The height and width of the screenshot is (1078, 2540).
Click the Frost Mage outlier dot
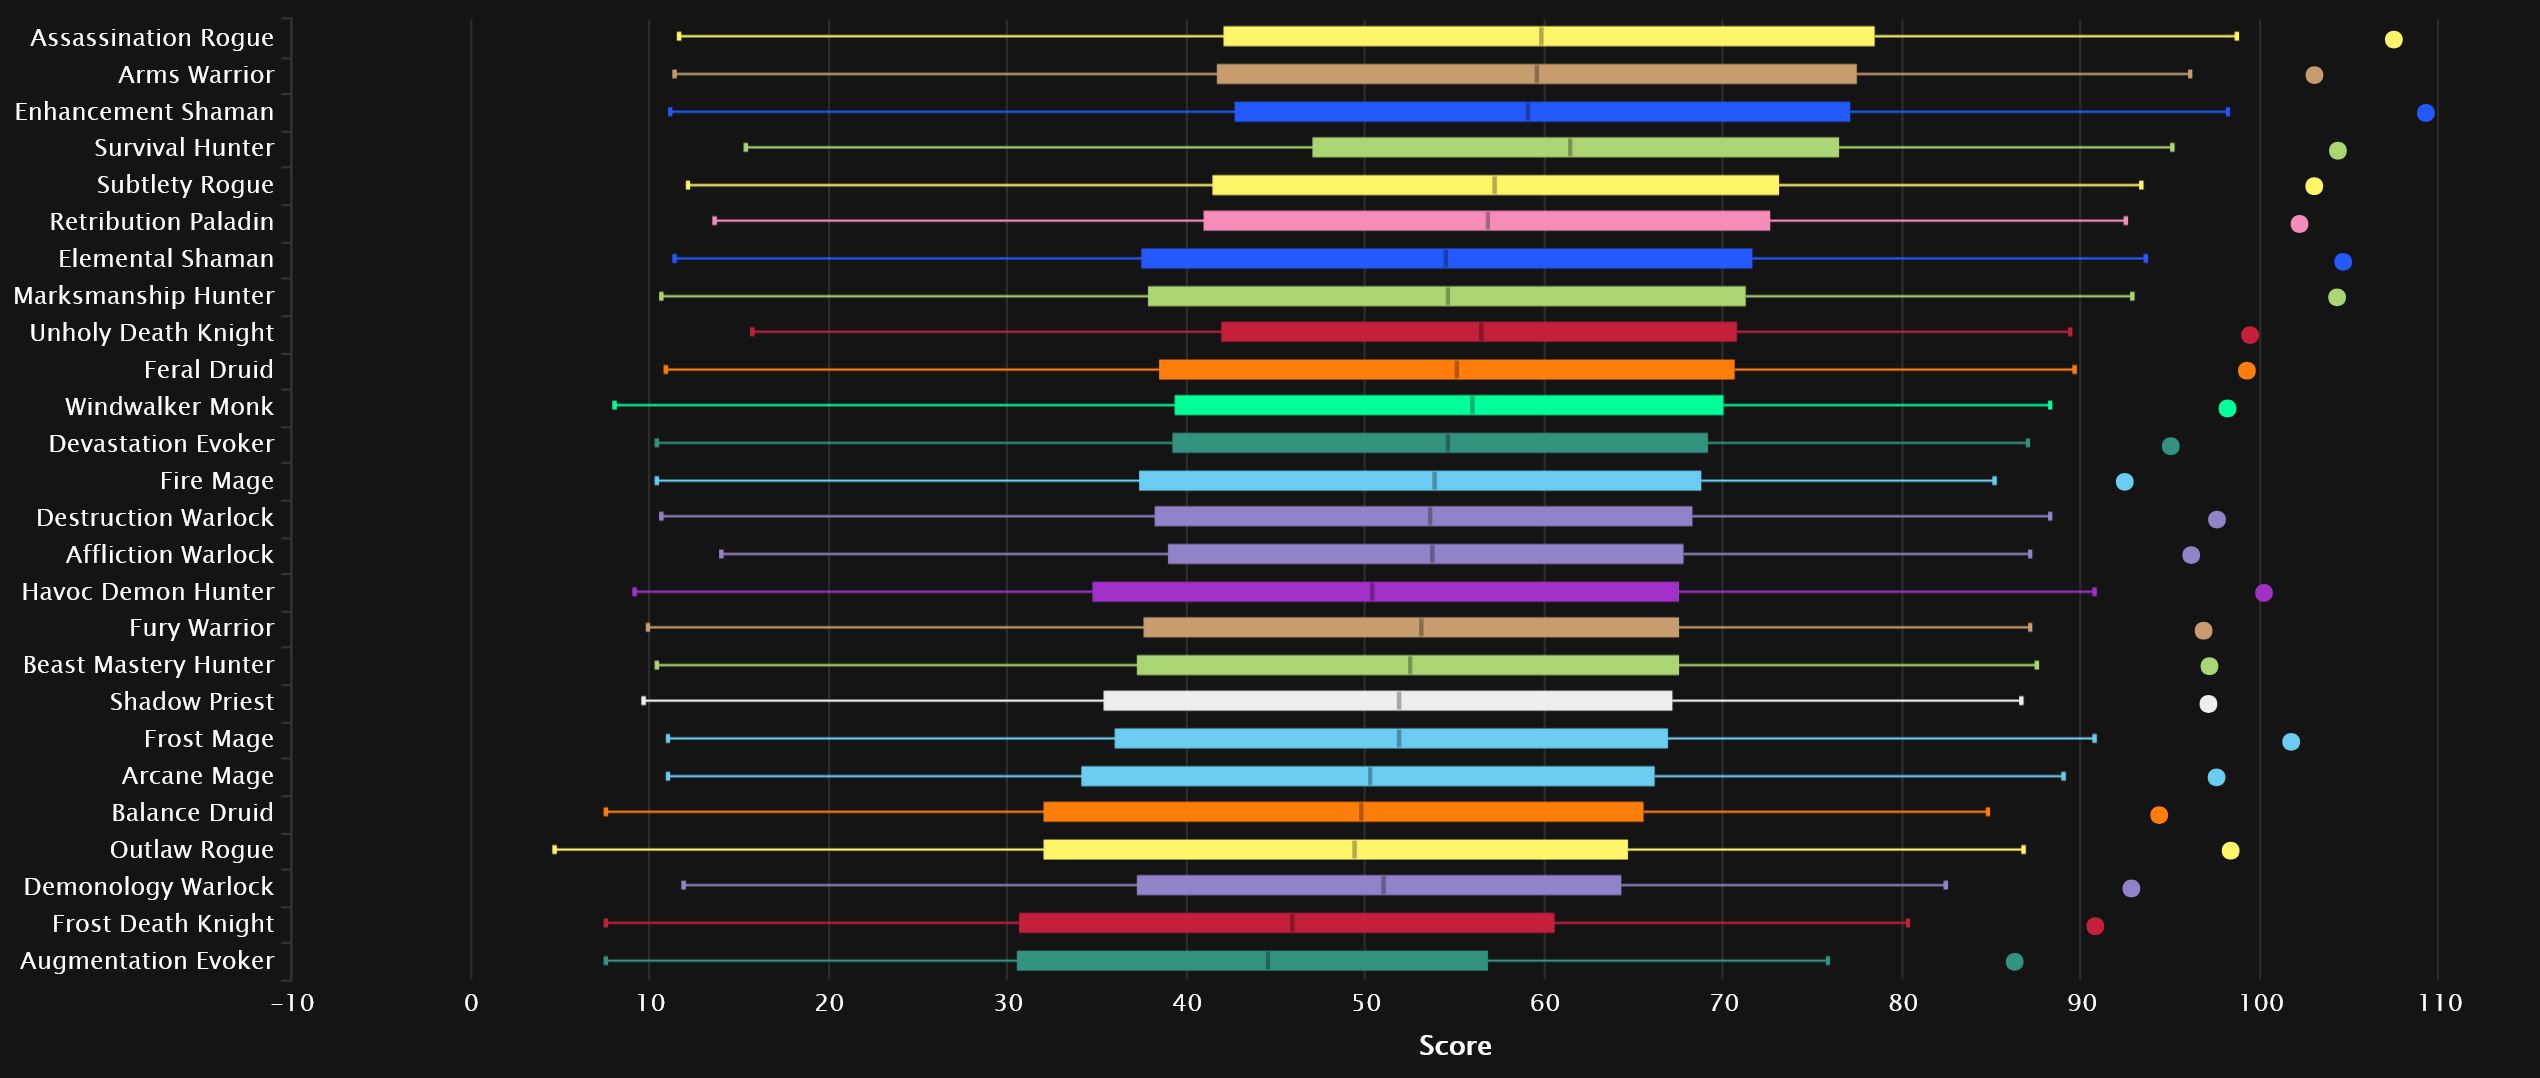click(2291, 742)
